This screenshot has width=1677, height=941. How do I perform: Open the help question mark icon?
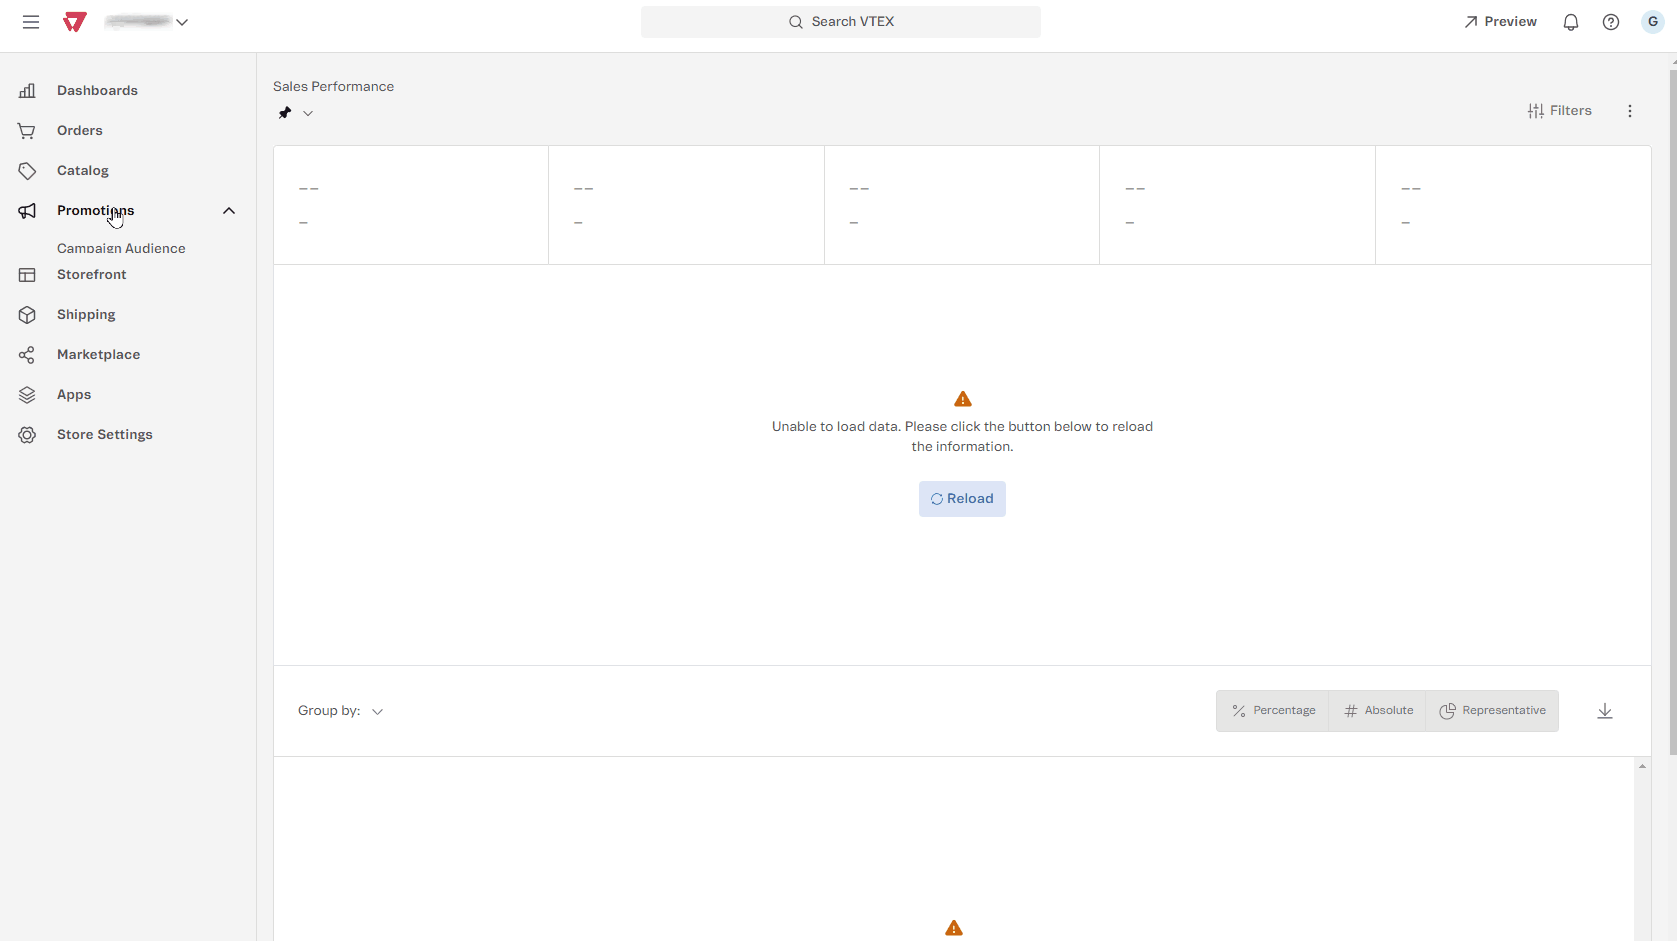[x=1610, y=22]
